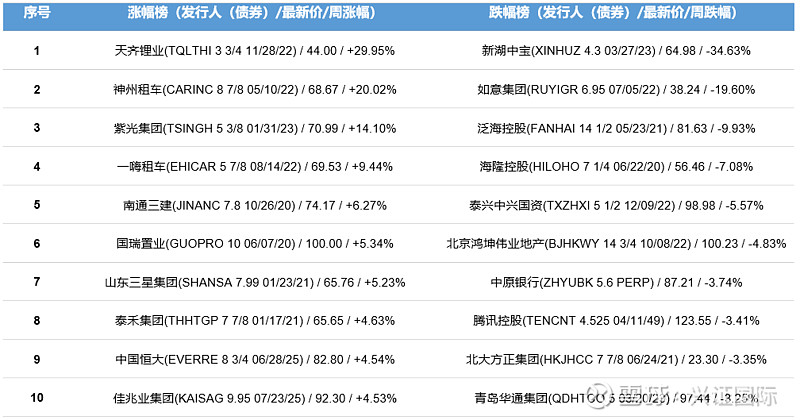Select the 国瑞置业 GUOPRO entry
The image size is (800, 420).
(x=255, y=244)
